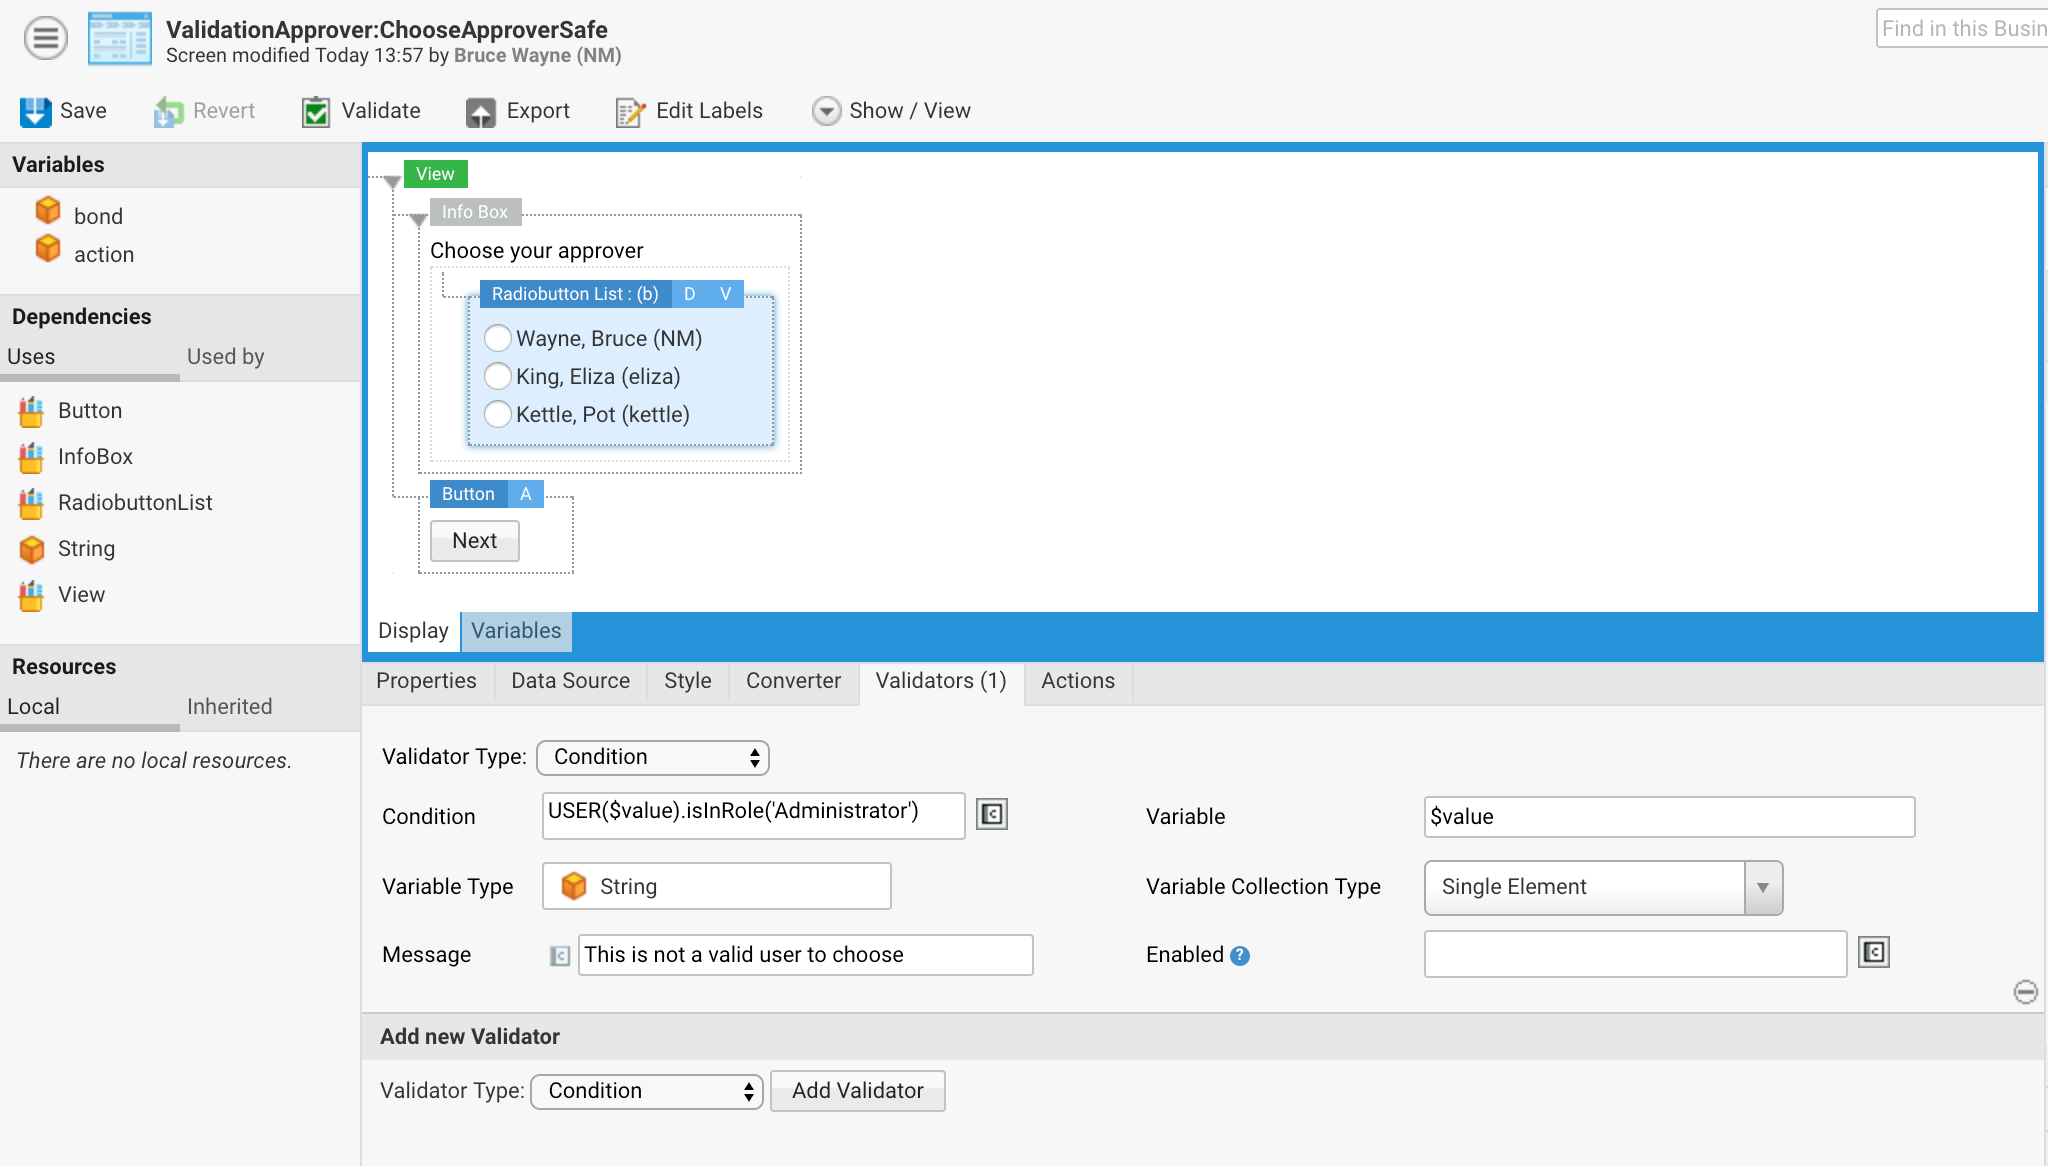
Task: Select the Validate checkmark icon
Action: point(315,110)
